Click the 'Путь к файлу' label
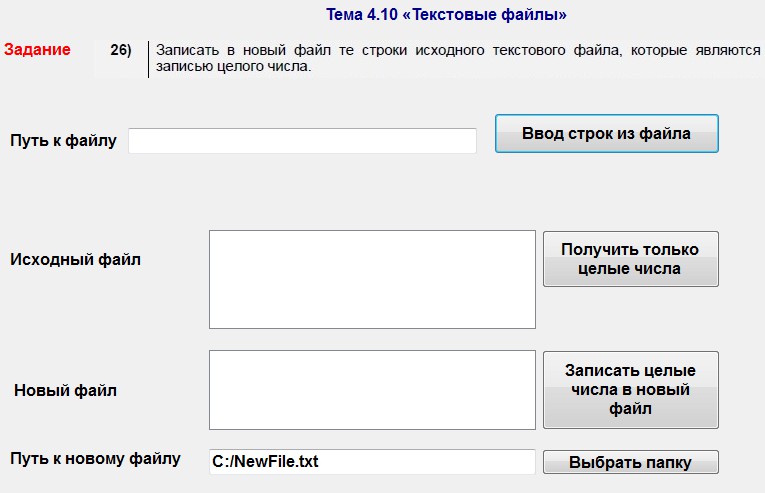765x493 pixels. [63, 141]
